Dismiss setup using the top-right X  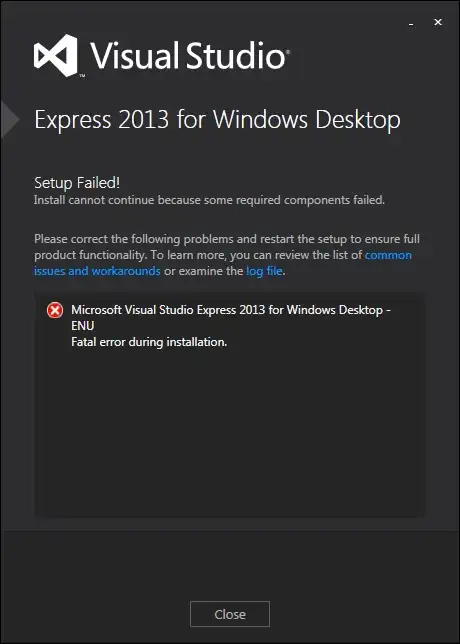(438, 23)
